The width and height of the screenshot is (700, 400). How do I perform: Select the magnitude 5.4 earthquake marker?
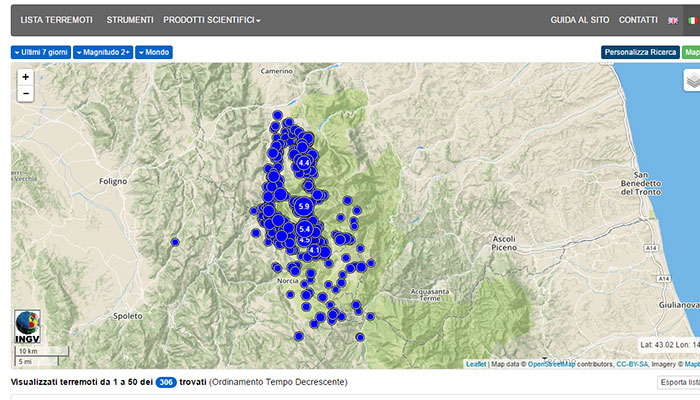(306, 229)
